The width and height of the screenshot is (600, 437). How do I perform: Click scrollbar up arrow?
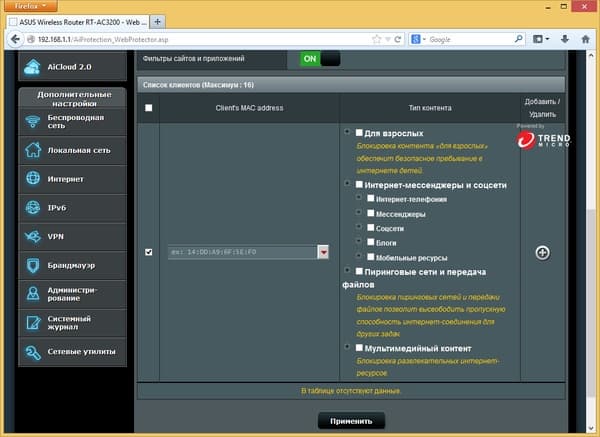pos(590,56)
